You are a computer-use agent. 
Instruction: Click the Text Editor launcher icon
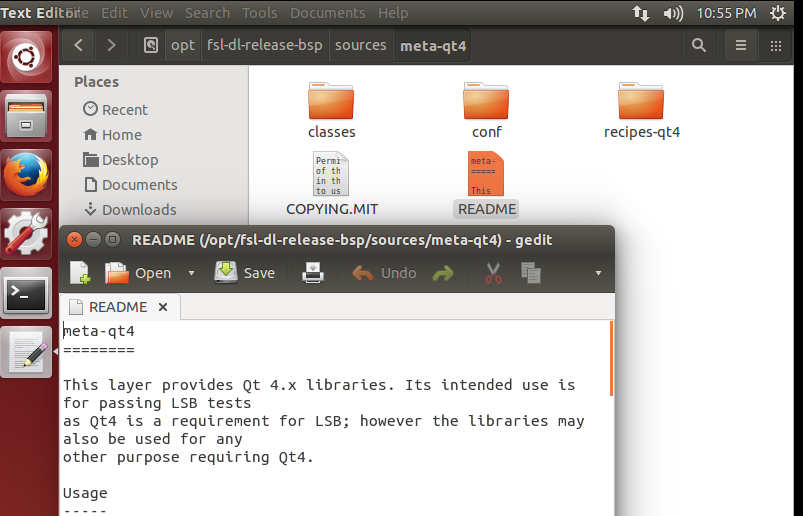pos(26,352)
